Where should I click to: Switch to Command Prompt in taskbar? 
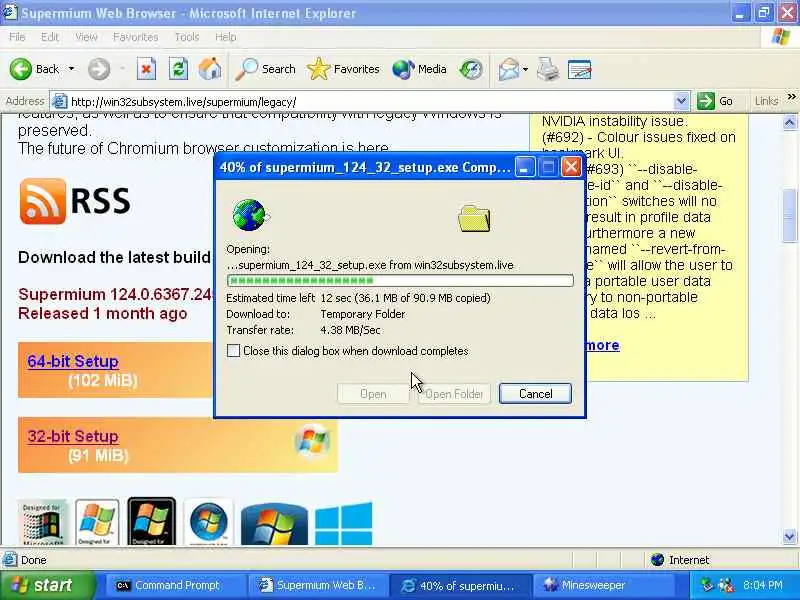click(x=176, y=585)
